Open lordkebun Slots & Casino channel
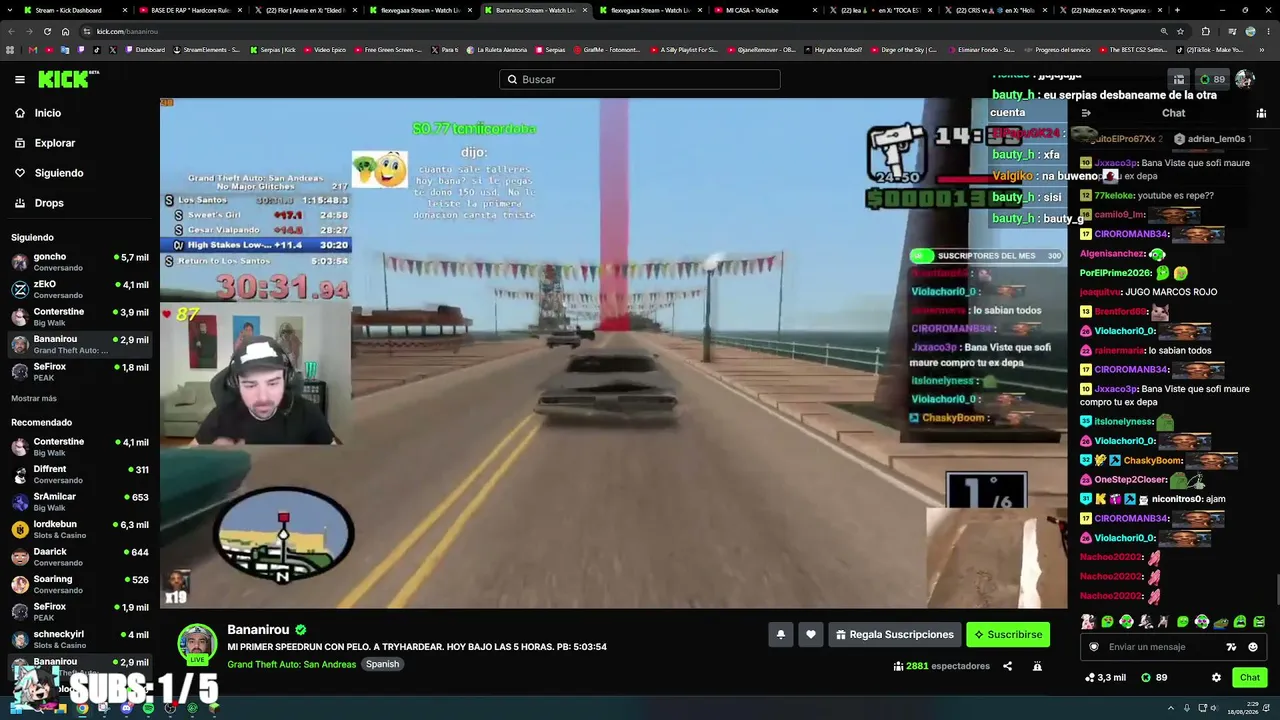1280x720 pixels. click(x=80, y=529)
